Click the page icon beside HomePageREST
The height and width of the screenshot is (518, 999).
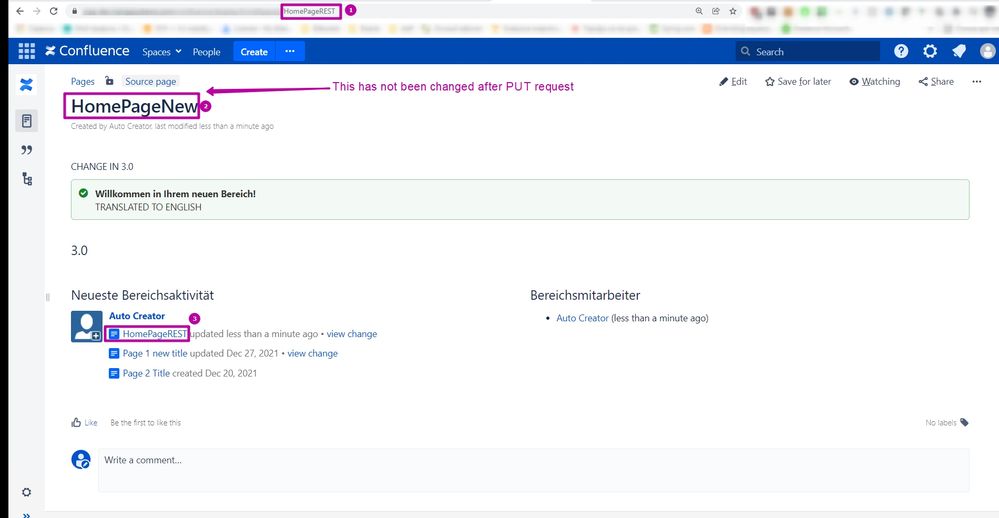114,334
